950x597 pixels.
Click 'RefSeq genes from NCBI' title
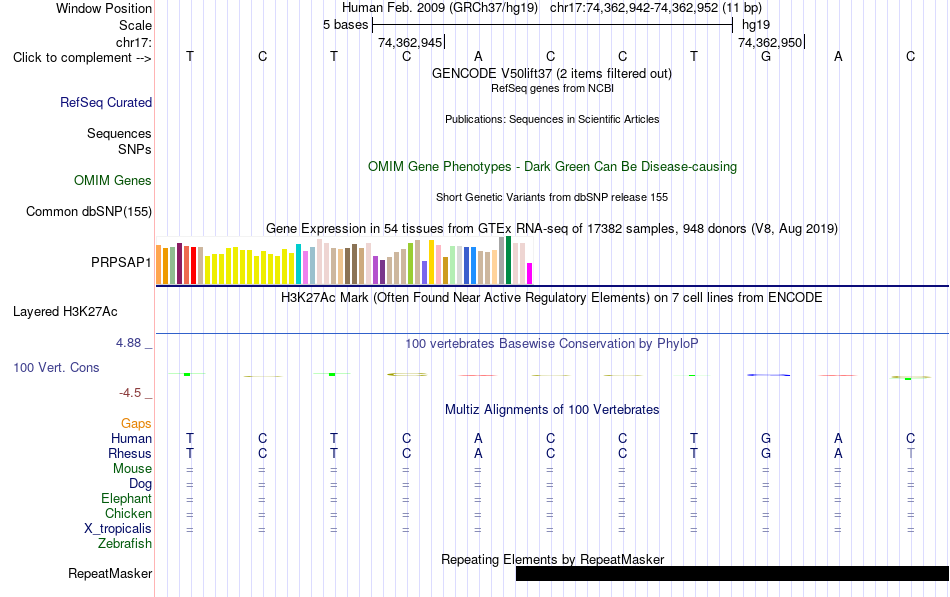(x=552, y=88)
